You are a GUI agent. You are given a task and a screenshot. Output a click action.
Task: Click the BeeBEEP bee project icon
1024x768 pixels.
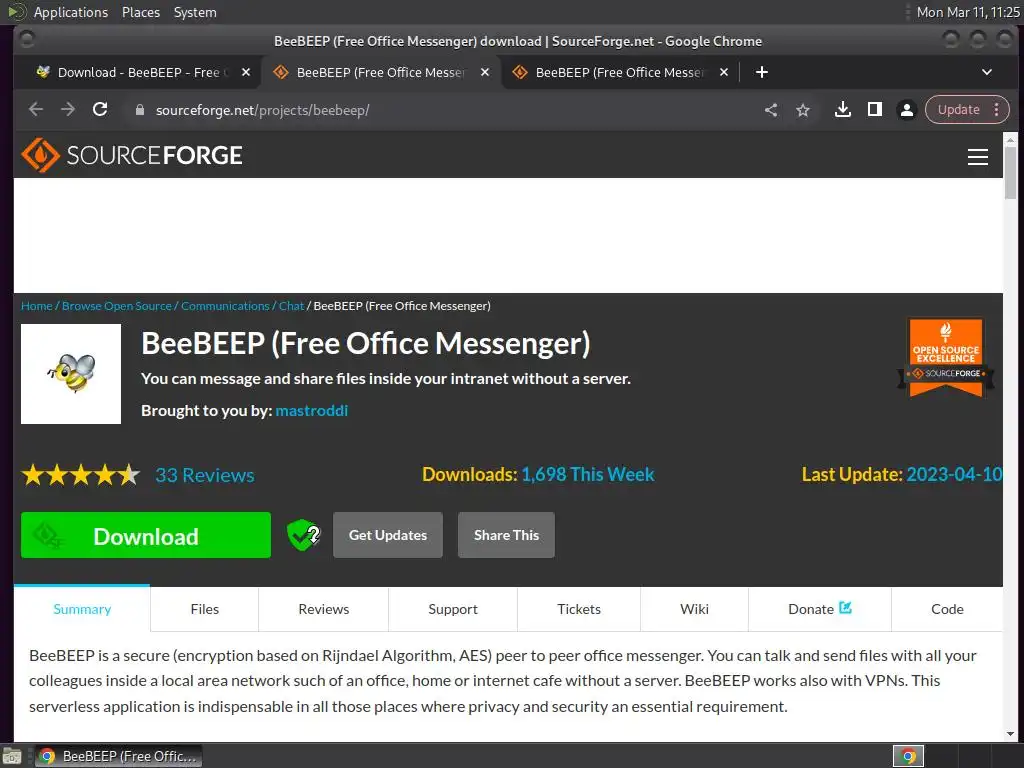[71, 374]
